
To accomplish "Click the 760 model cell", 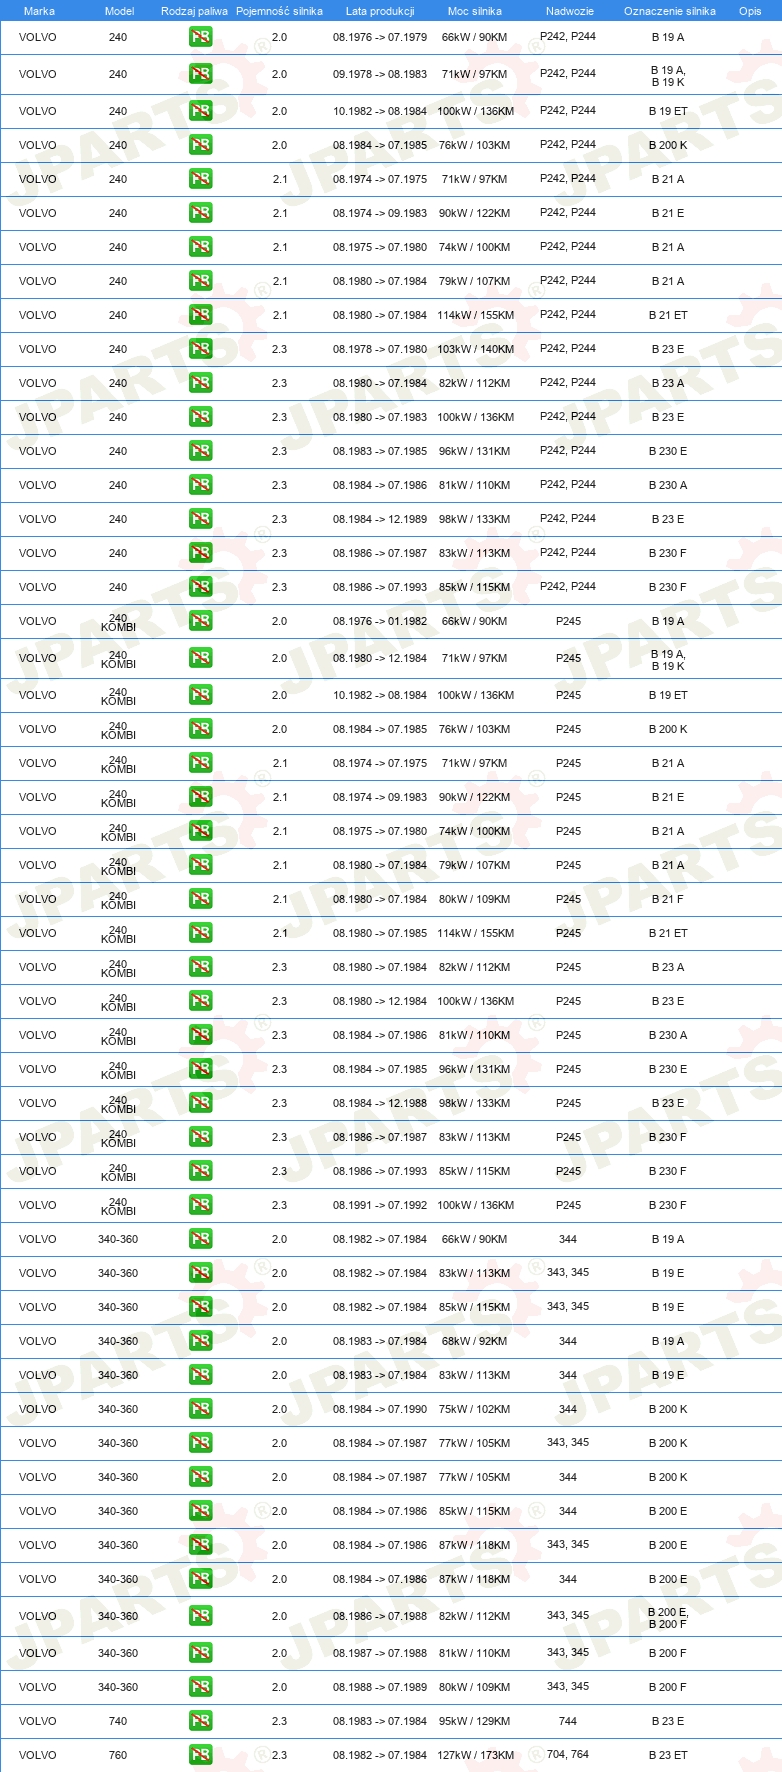I will point(118,1755).
